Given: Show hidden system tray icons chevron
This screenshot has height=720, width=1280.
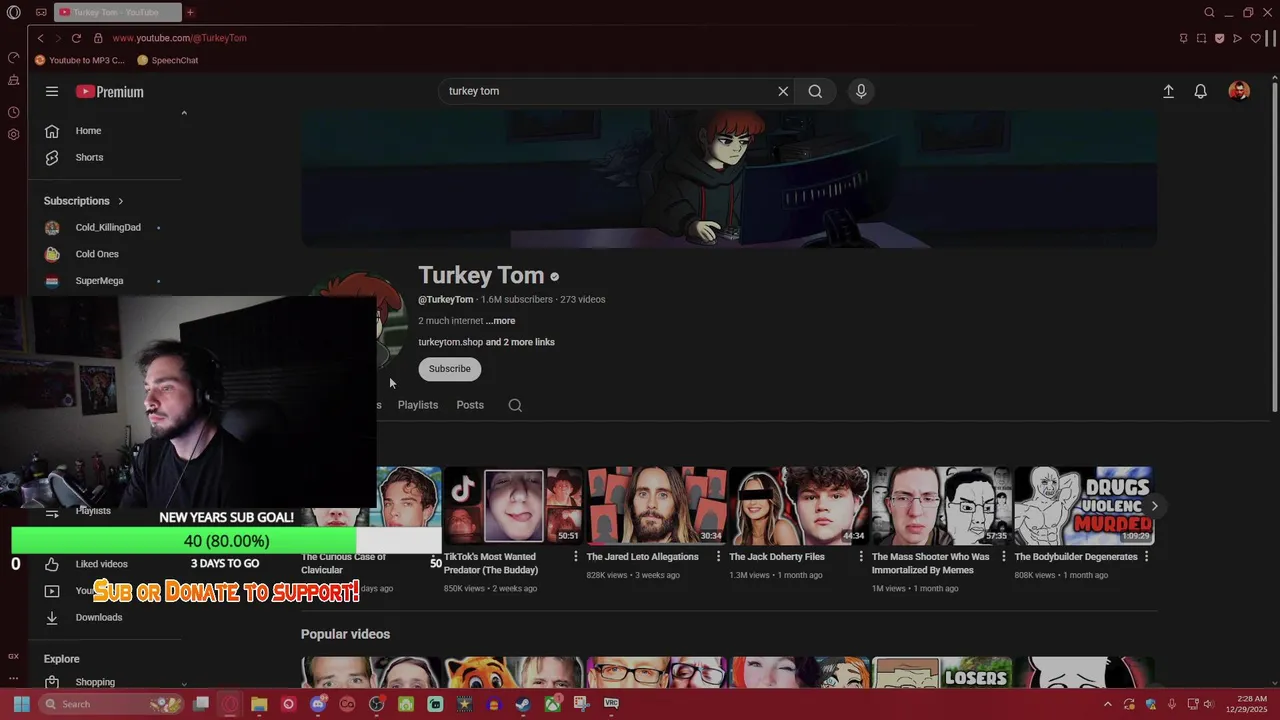Looking at the screenshot, I should (x=1107, y=704).
